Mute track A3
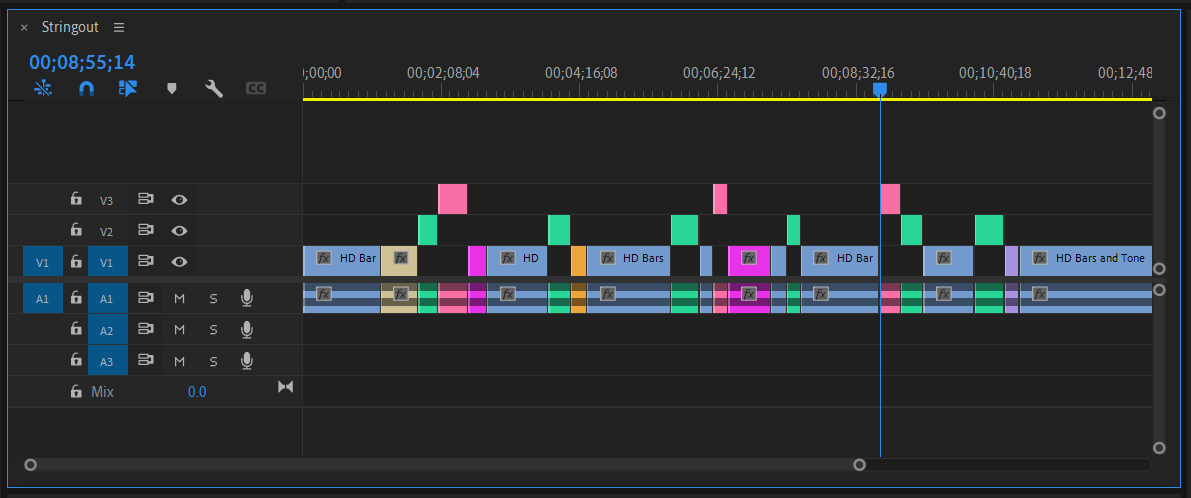Viewport: 1191px width, 498px height. pos(180,361)
